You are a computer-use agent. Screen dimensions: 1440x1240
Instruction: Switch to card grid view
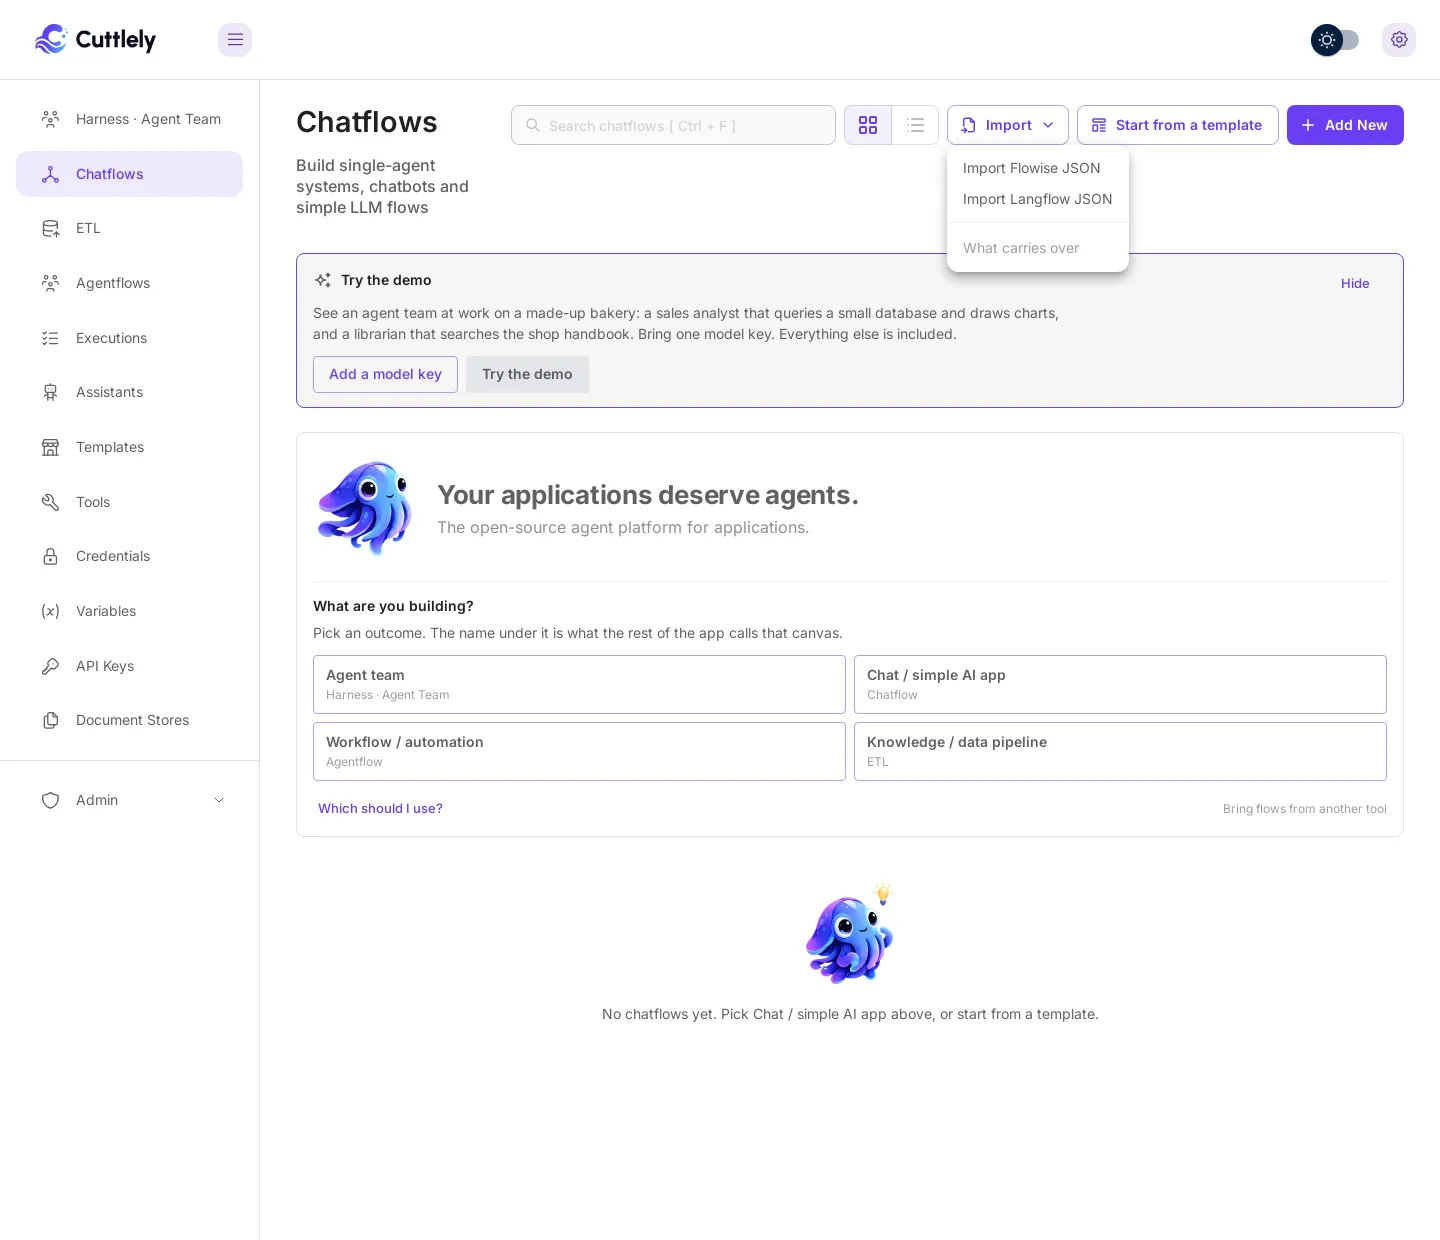click(x=868, y=125)
